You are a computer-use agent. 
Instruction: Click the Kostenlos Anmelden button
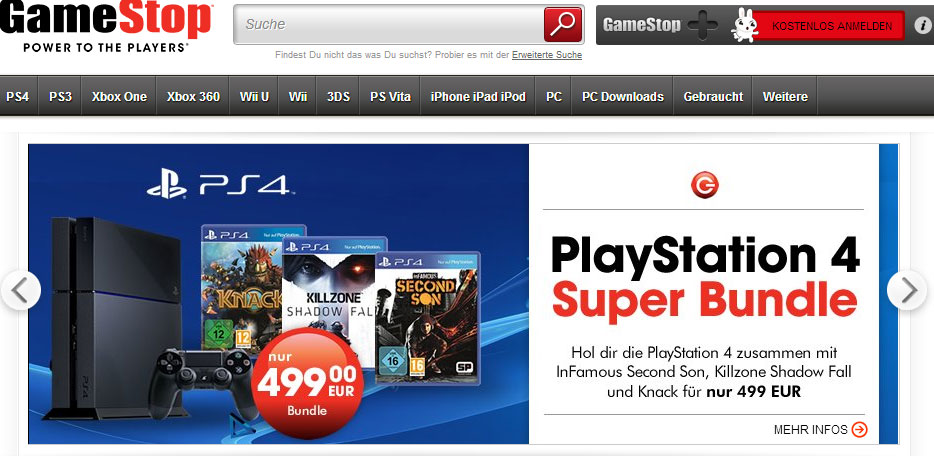point(832,26)
